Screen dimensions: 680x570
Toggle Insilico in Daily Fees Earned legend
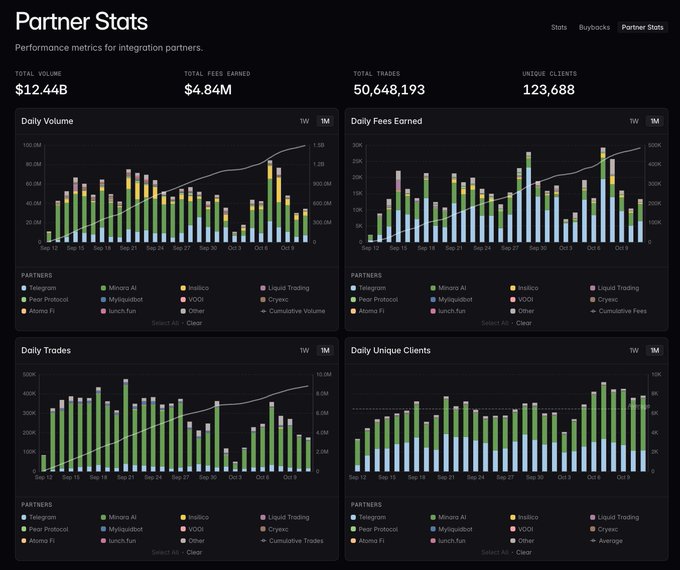coord(524,288)
